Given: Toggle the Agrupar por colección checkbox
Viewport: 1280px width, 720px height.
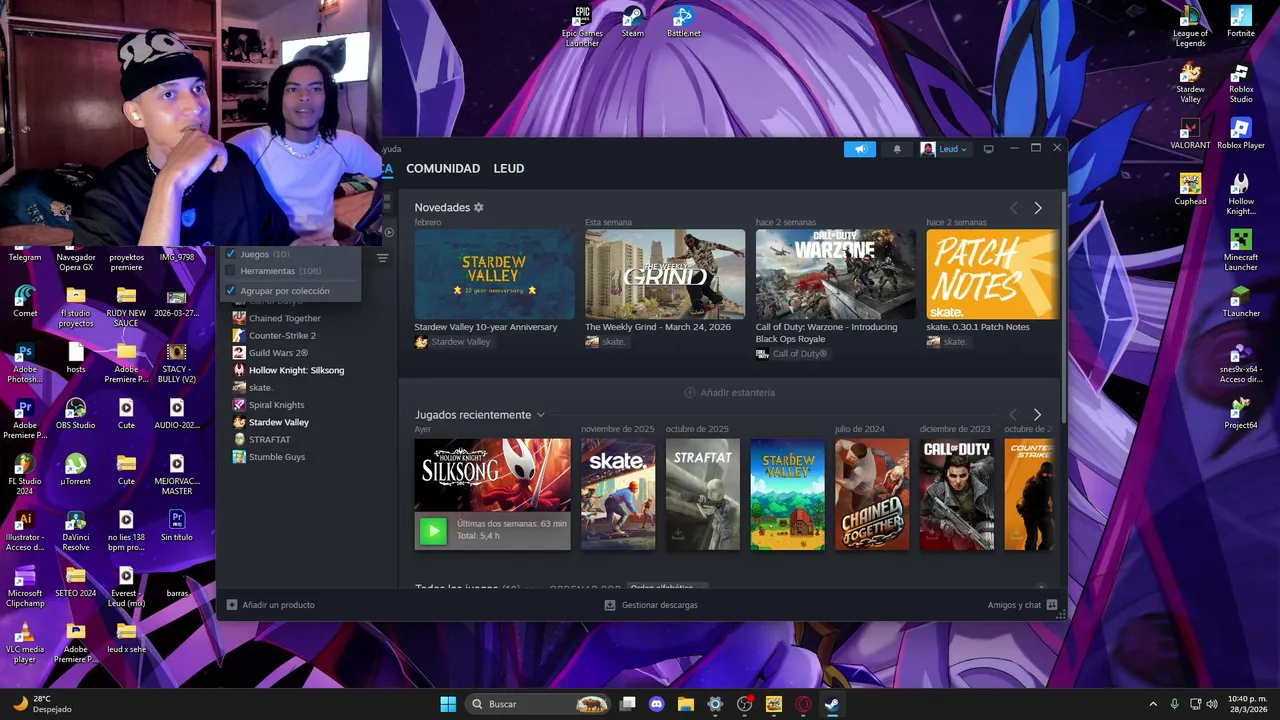Looking at the screenshot, I should point(231,291).
